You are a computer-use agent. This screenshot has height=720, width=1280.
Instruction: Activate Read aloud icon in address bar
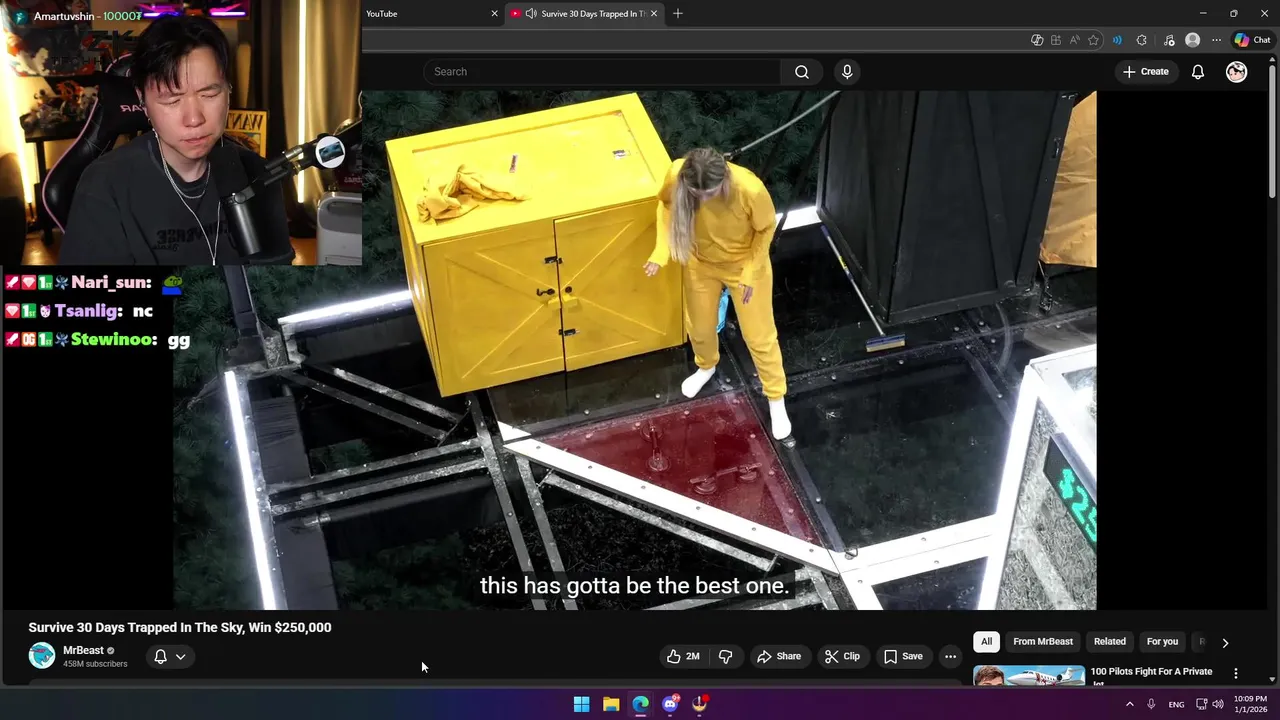tap(1075, 40)
